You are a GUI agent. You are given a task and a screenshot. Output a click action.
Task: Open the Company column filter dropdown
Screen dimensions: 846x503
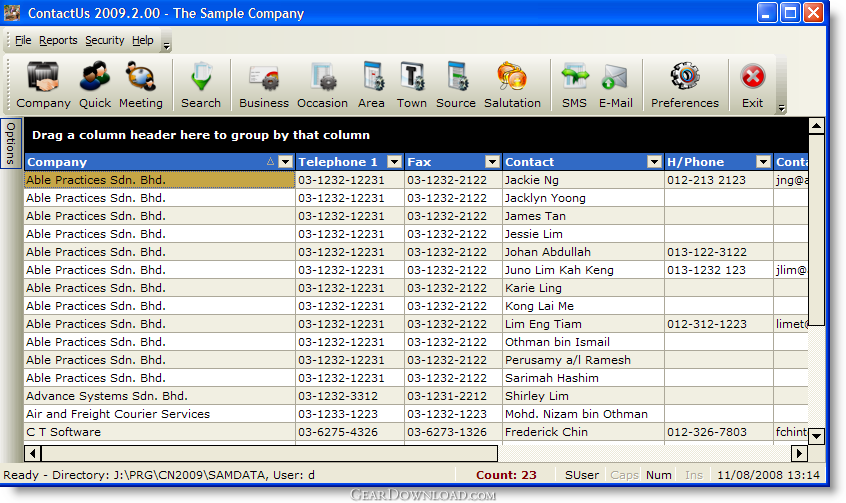[285, 162]
